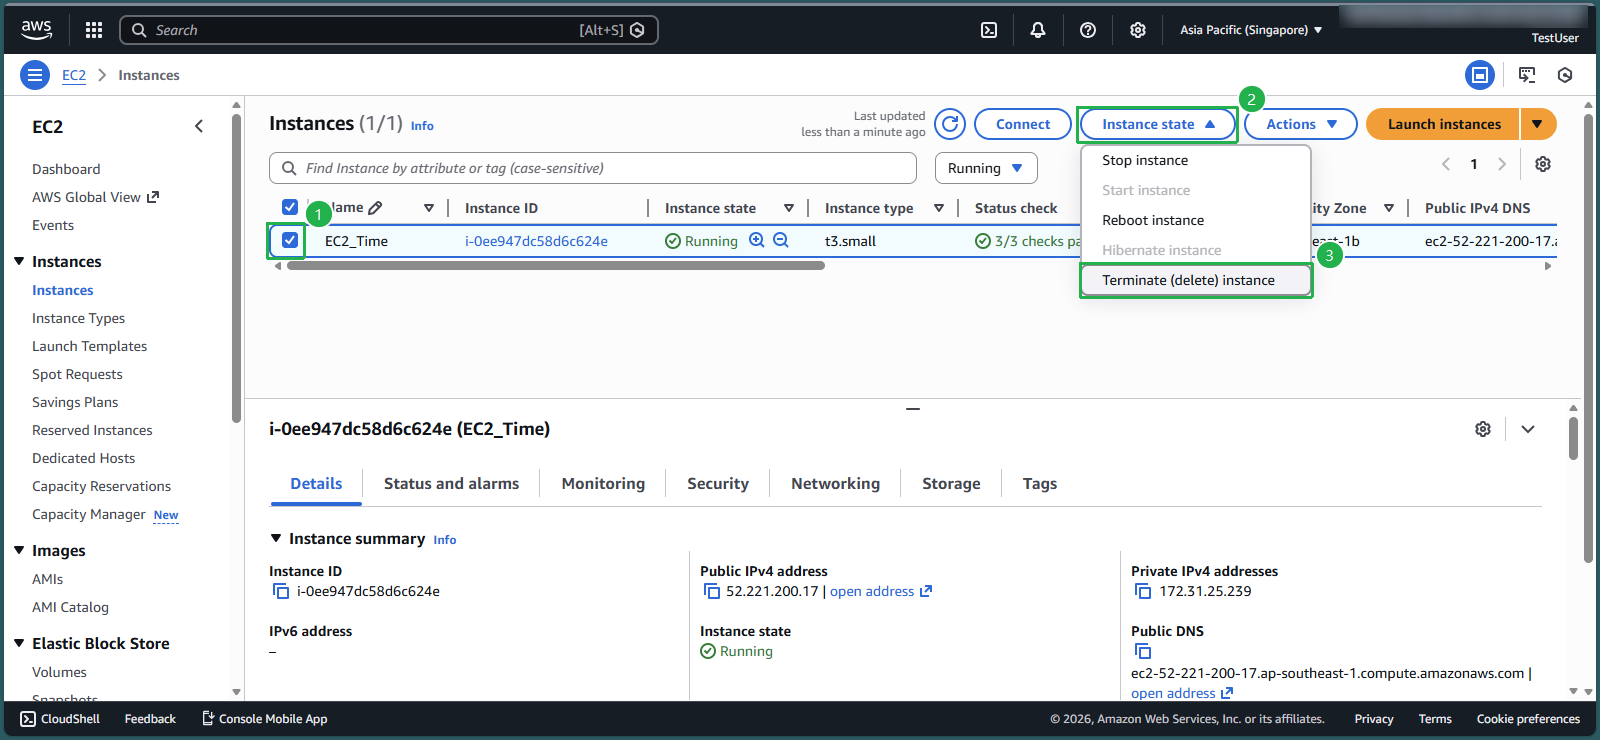Open CloudShell icon in top navigation bar
The image size is (1600, 740).
pyautogui.click(x=989, y=30)
